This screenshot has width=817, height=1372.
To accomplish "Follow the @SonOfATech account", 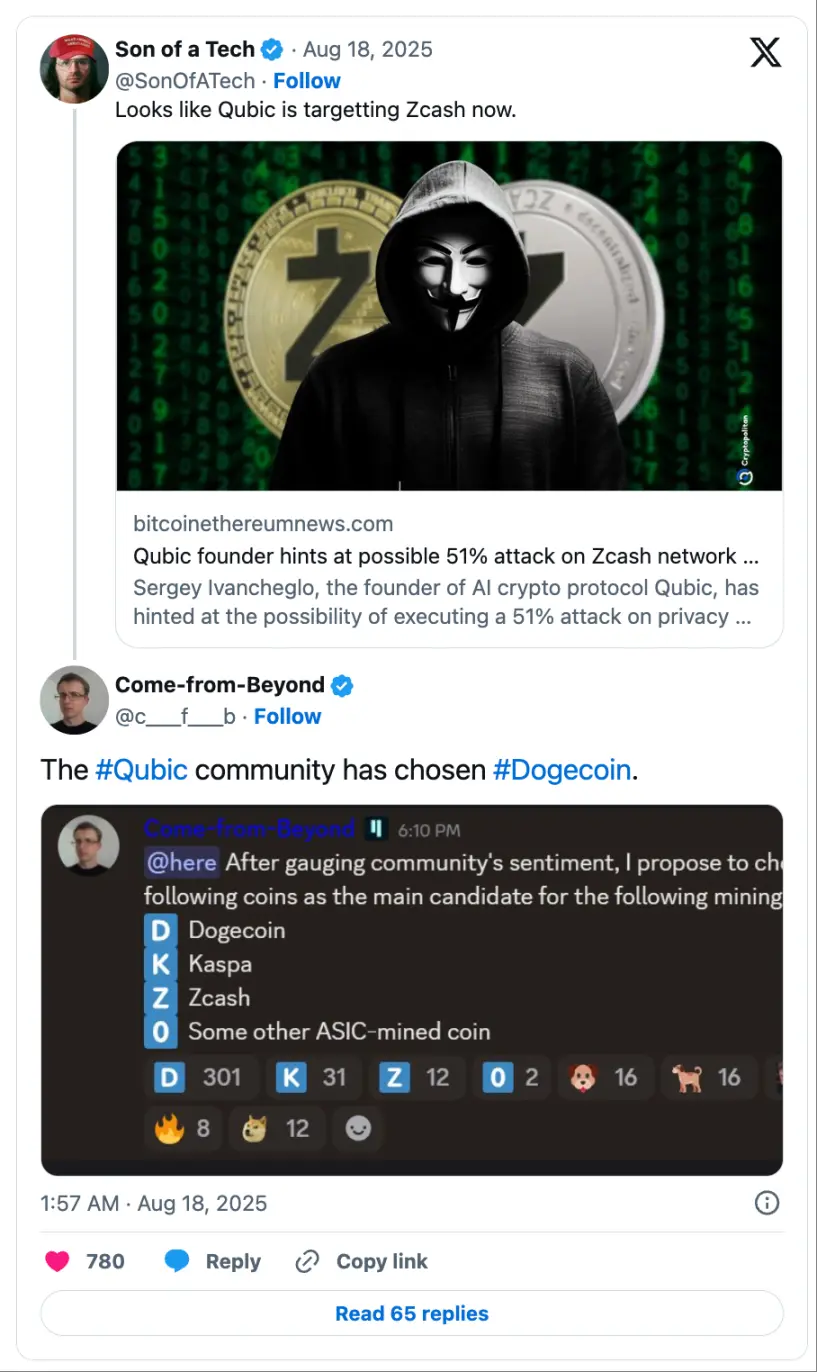I will coord(307,81).
